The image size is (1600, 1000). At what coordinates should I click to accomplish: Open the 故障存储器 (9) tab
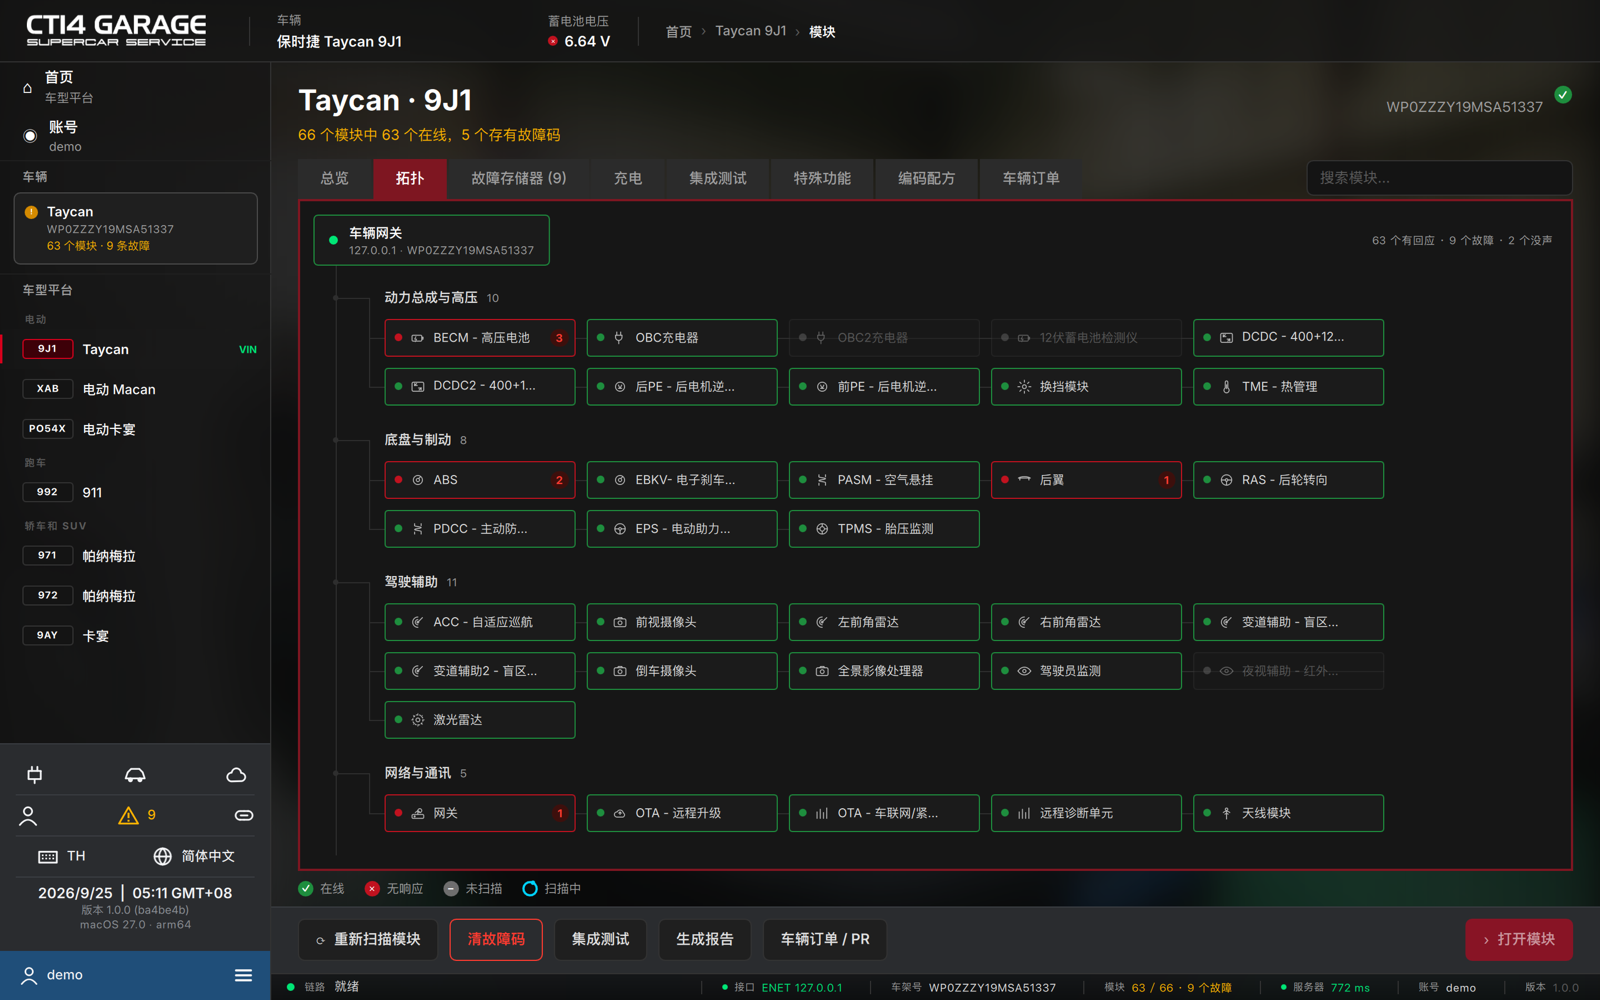519,179
